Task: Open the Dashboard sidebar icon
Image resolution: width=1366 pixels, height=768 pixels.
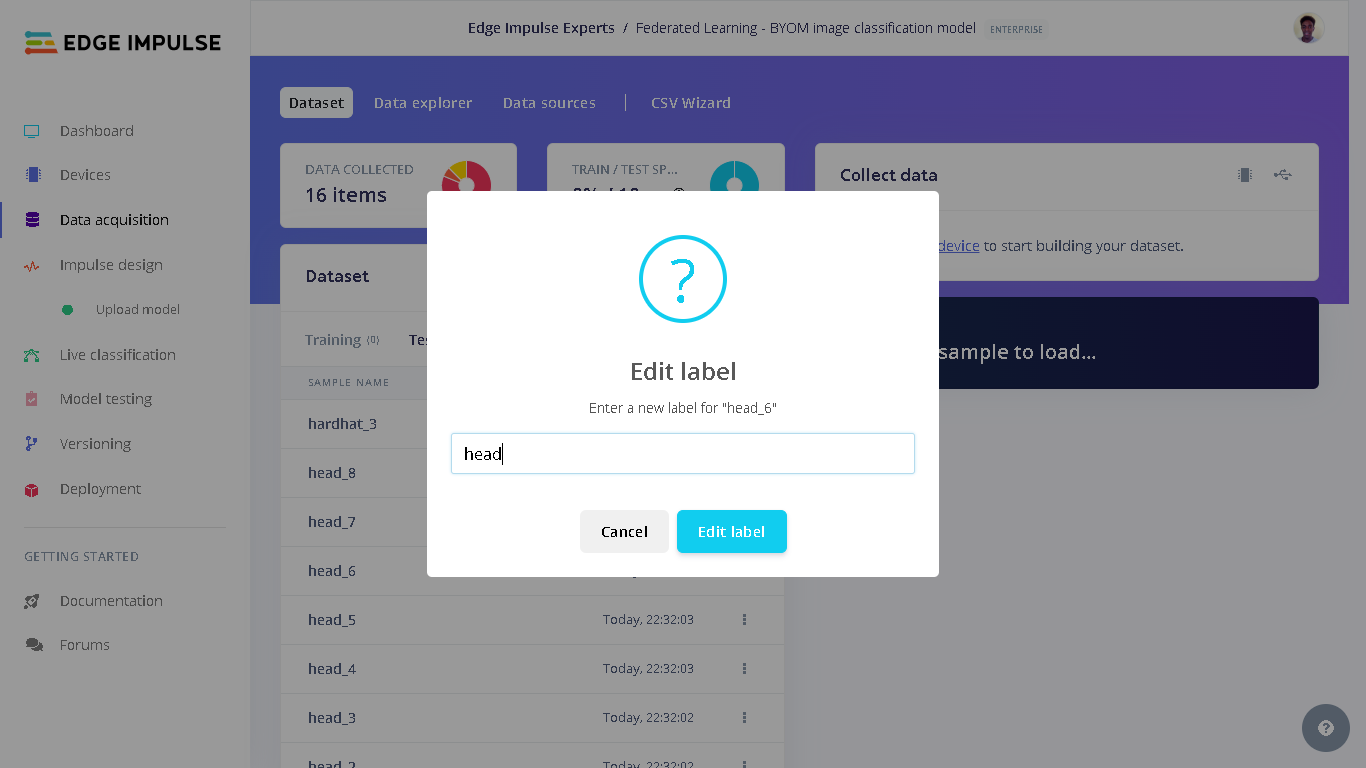Action: 32,131
